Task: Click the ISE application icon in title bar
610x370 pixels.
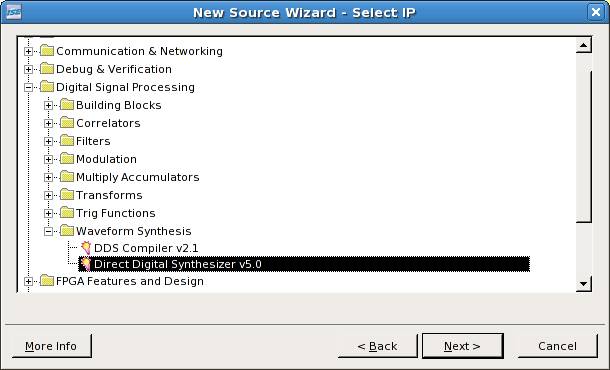Action: [14, 12]
